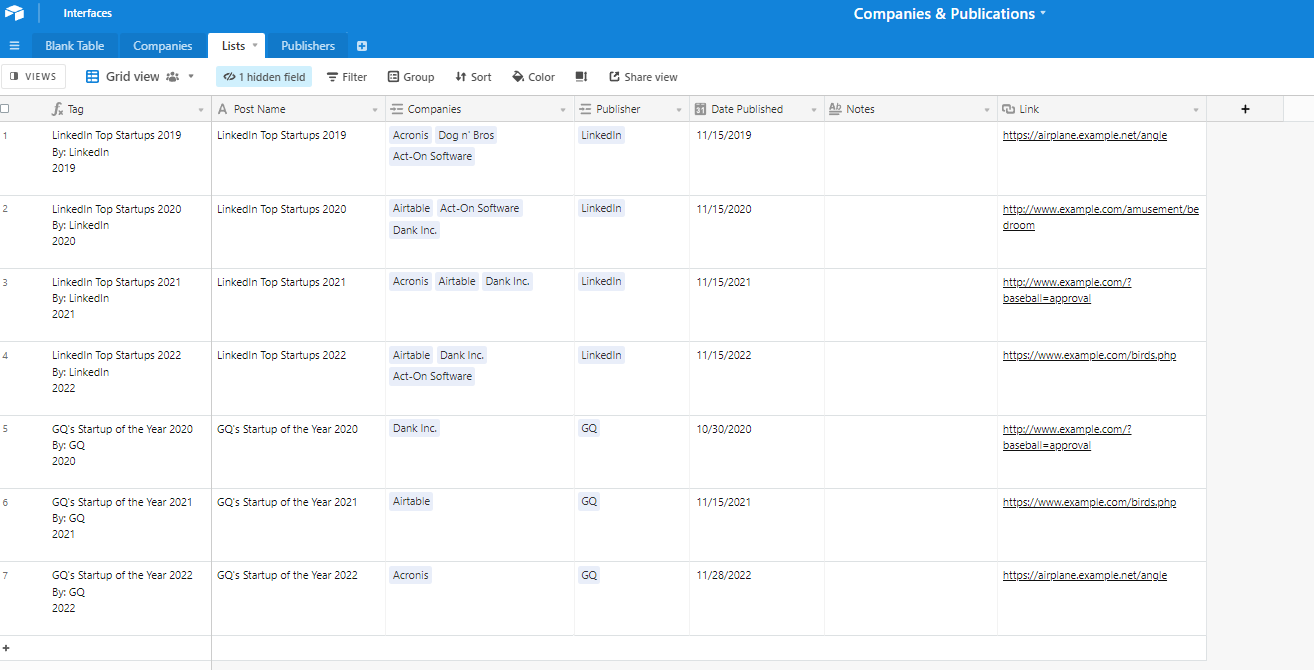Open birds.php link in row 6
Screen dimensions: 1314x670
(x=1089, y=503)
